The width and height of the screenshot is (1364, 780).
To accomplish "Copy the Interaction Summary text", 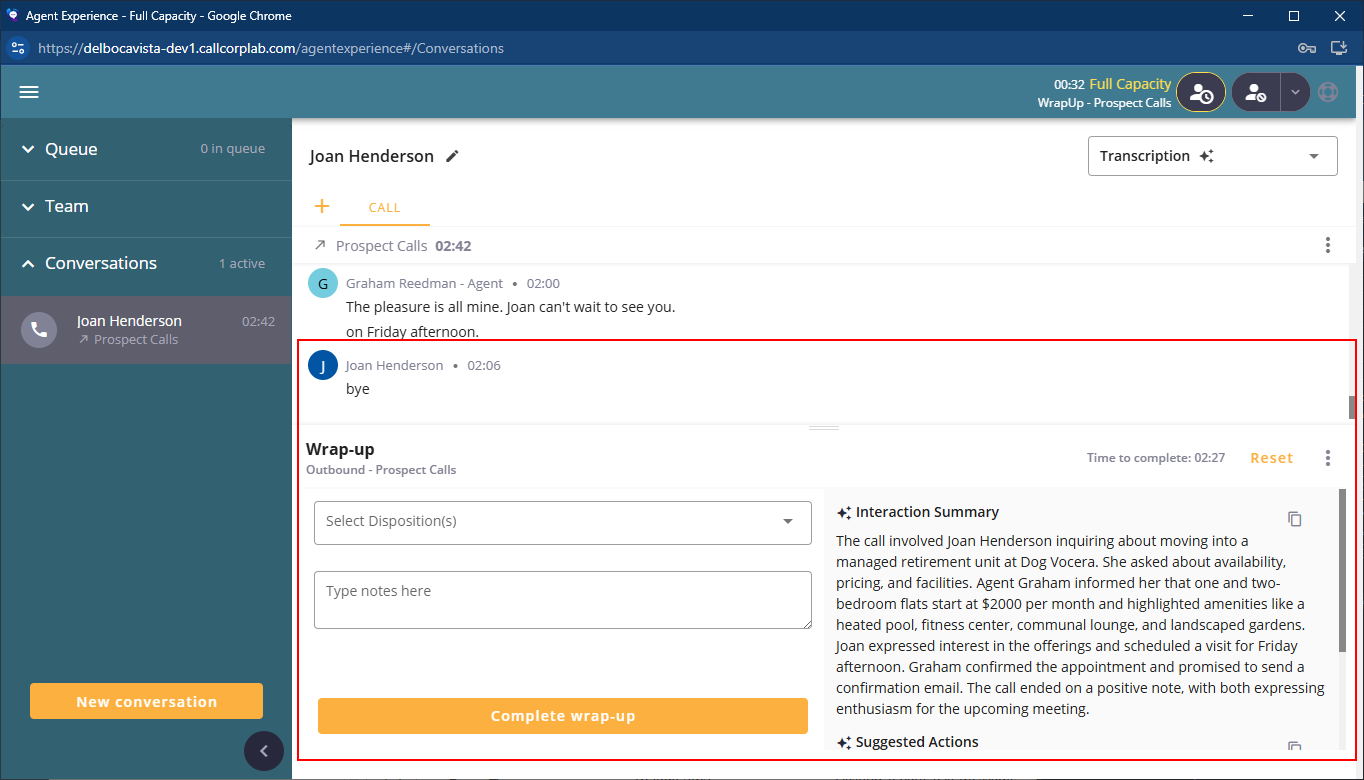I will point(1295,519).
